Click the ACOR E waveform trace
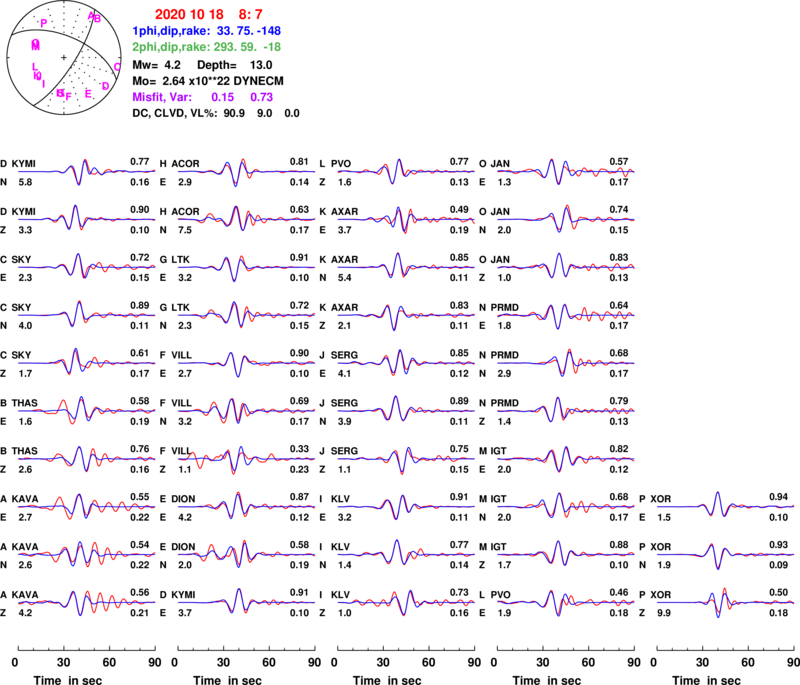The width and height of the screenshot is (800, 685). point(246,171)
